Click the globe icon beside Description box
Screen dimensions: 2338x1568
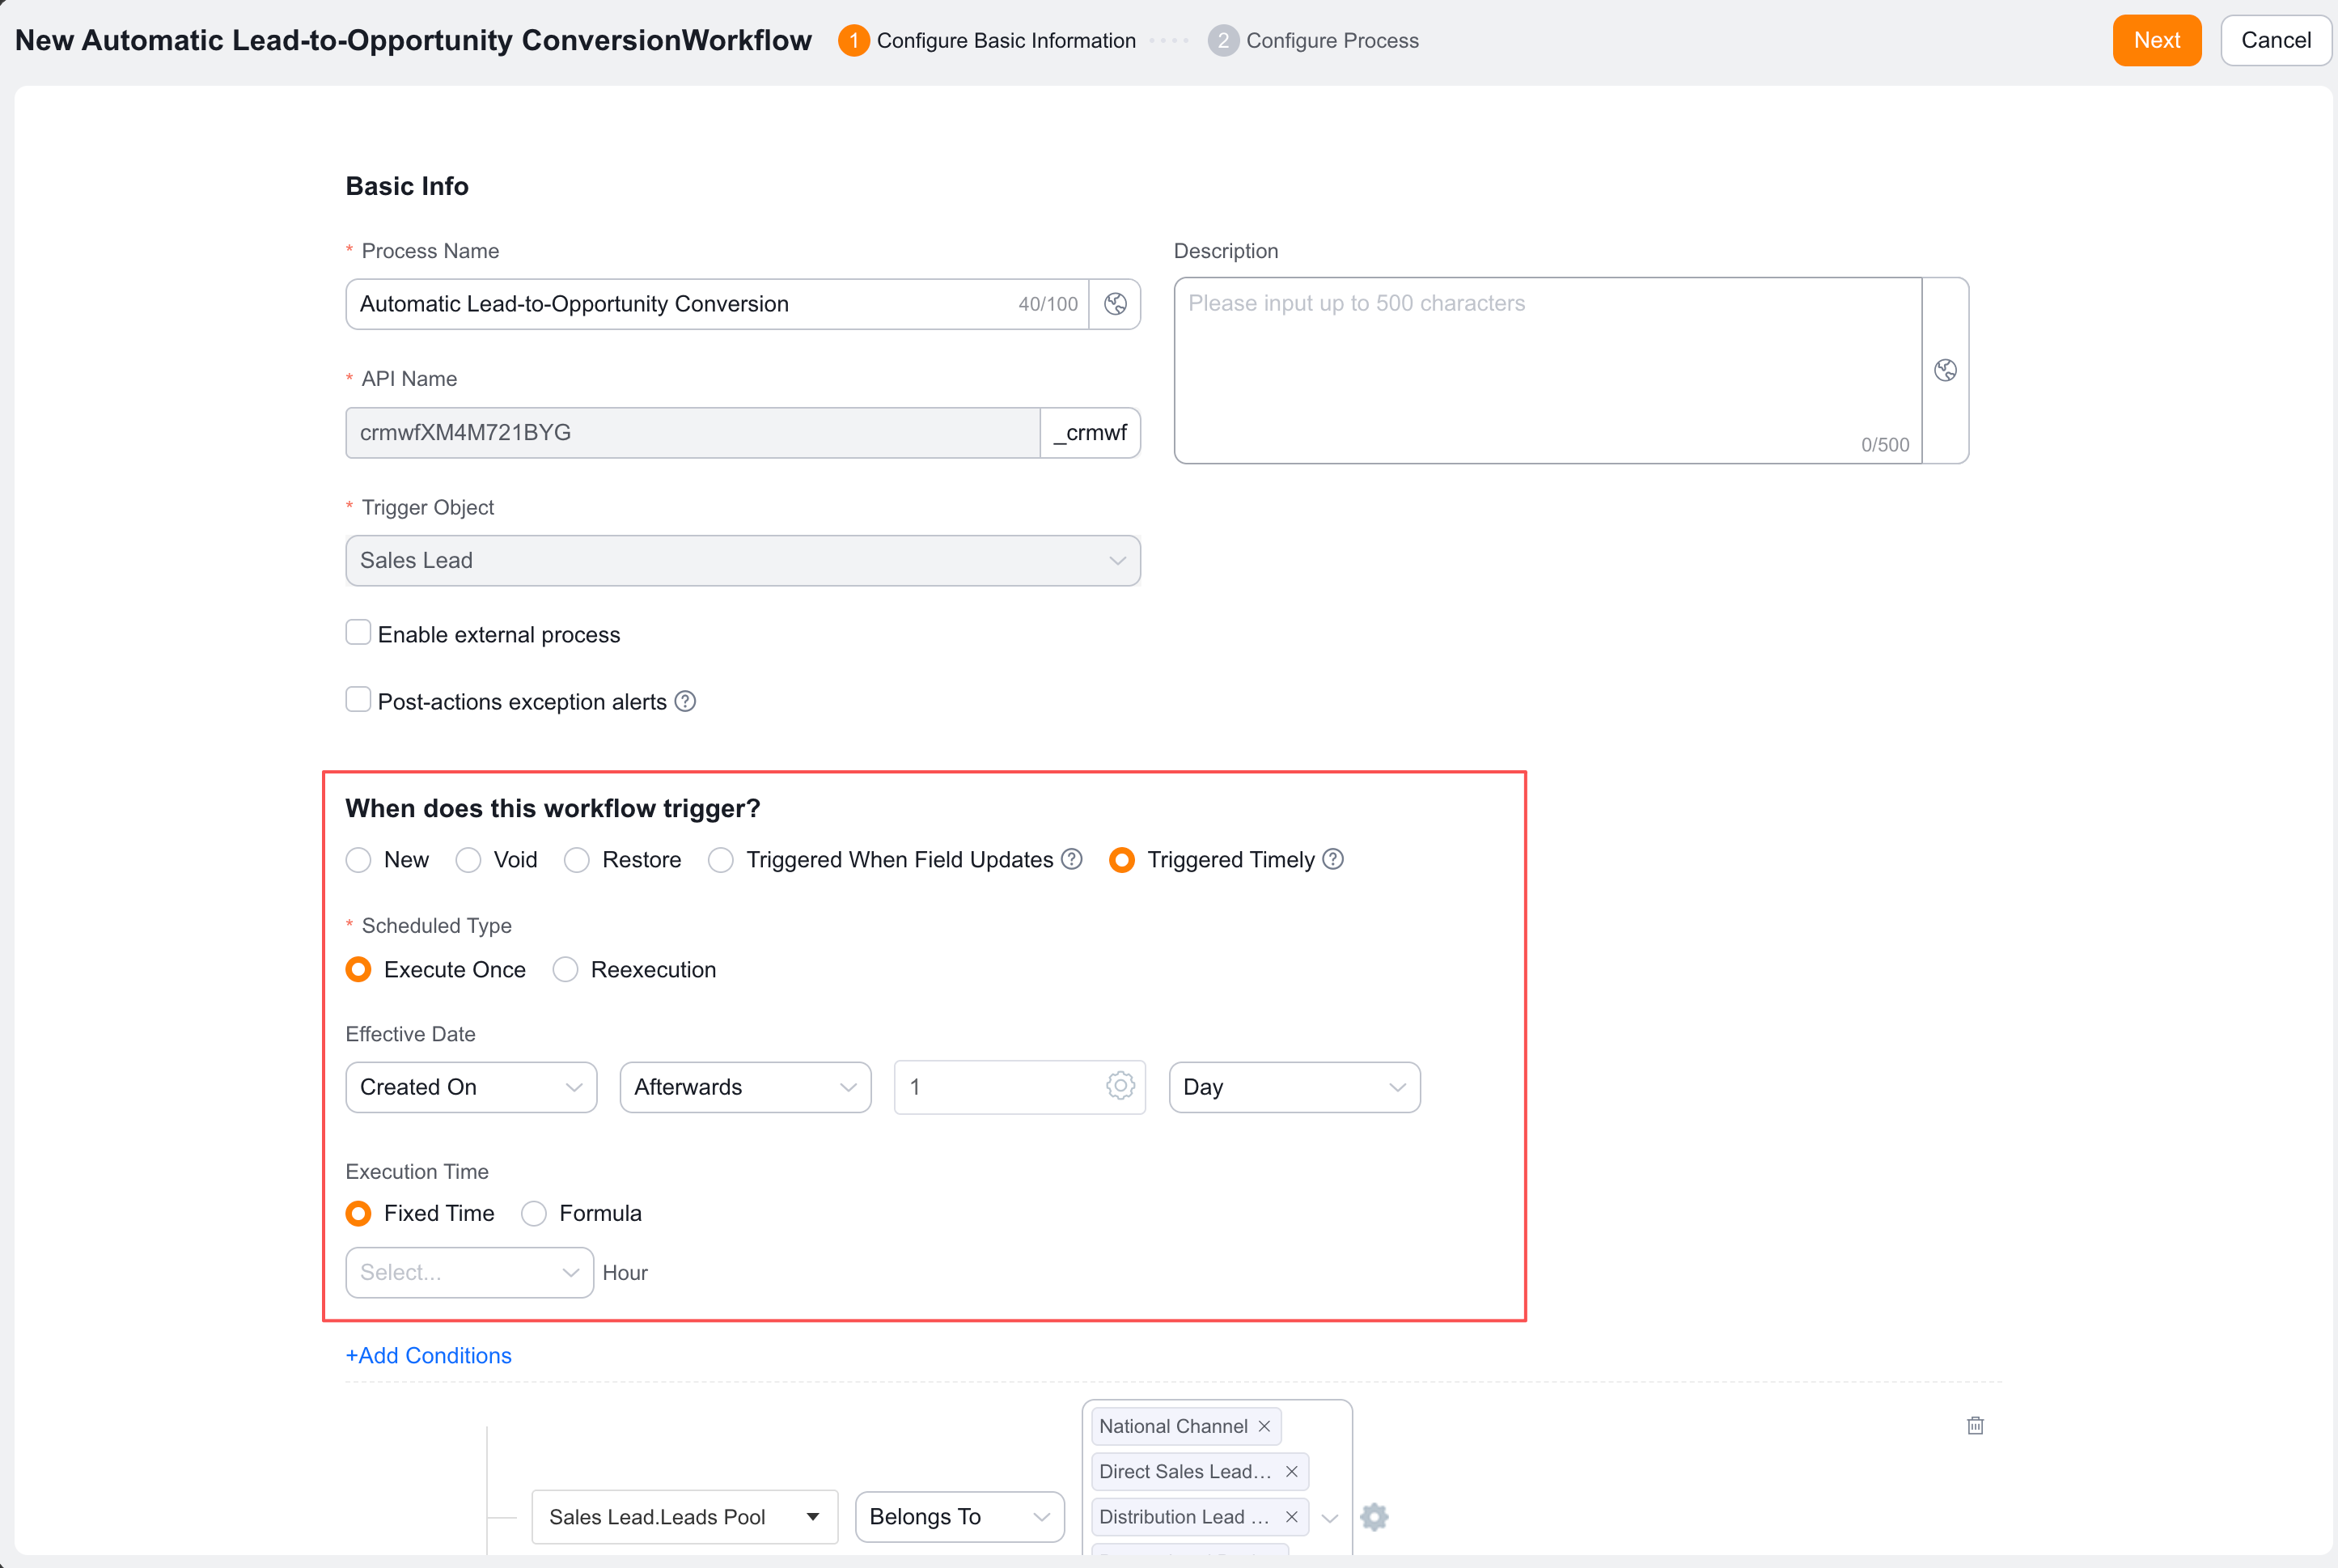click(x=1945, y=370)
